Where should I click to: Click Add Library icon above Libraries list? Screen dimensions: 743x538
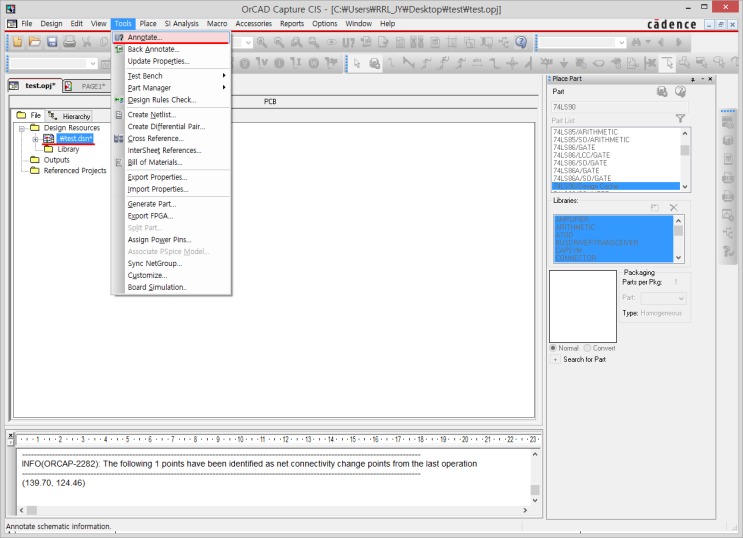(655, 208)
